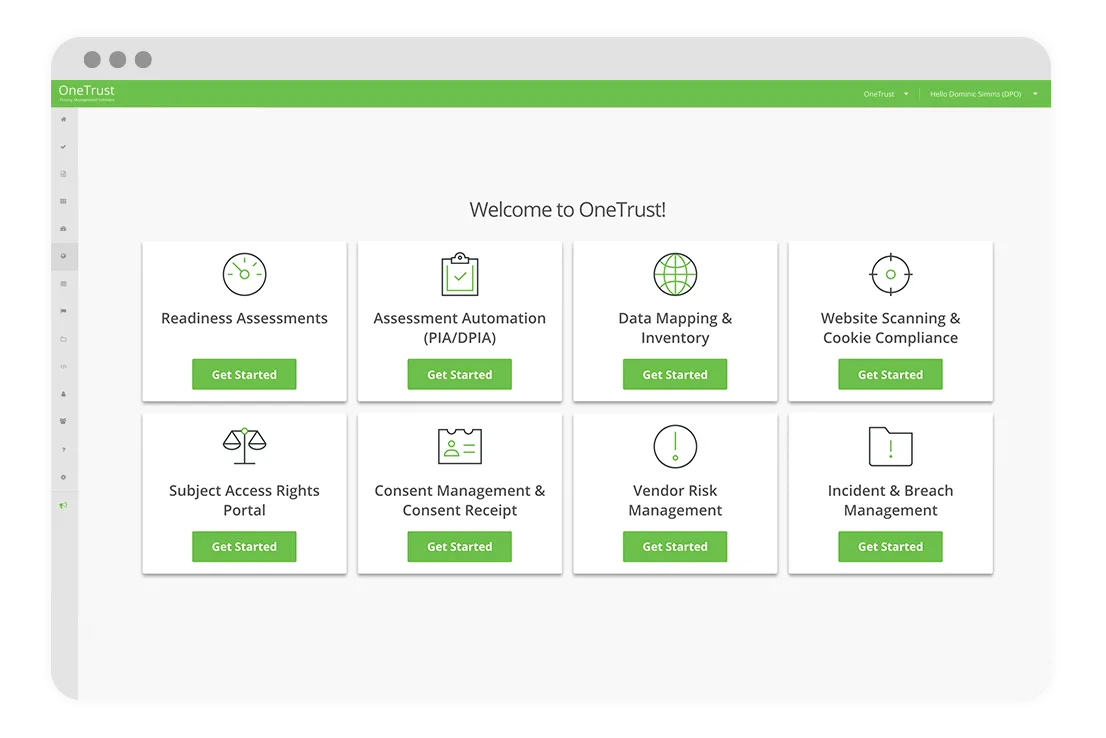Image resolution: width=1106 pixels, height=738 pixels.
Task: Click the folder icon in the sidebar
Action: tap(63, 339)
